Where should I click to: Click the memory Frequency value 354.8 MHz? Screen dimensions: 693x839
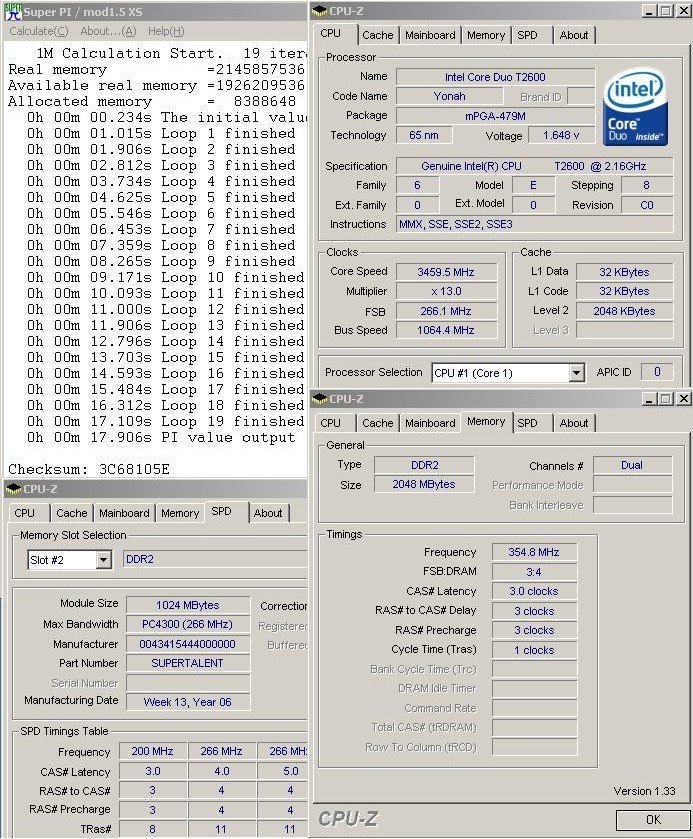point(534,552)
